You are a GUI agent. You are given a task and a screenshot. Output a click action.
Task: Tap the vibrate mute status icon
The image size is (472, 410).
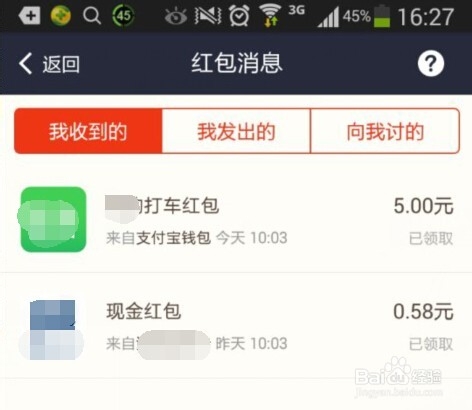click(x=208, y=16)
